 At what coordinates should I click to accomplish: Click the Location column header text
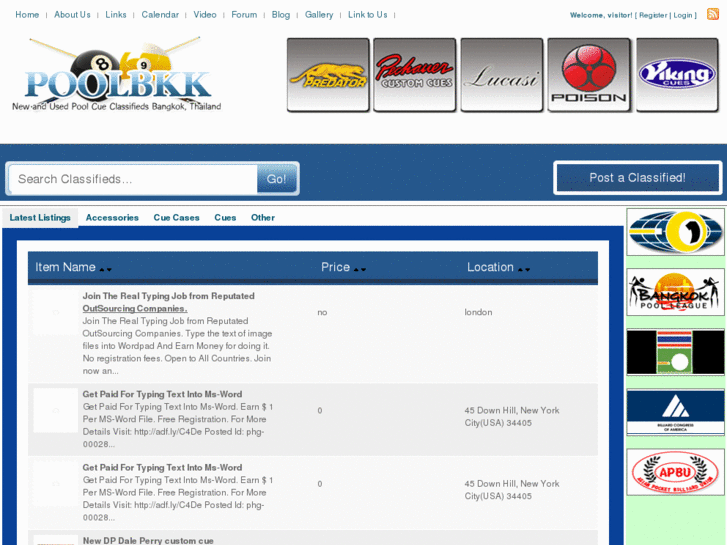(490, 267)
